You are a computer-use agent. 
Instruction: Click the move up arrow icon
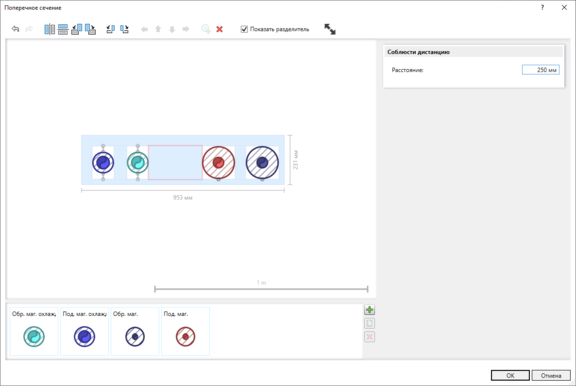[x=158, y=29]
